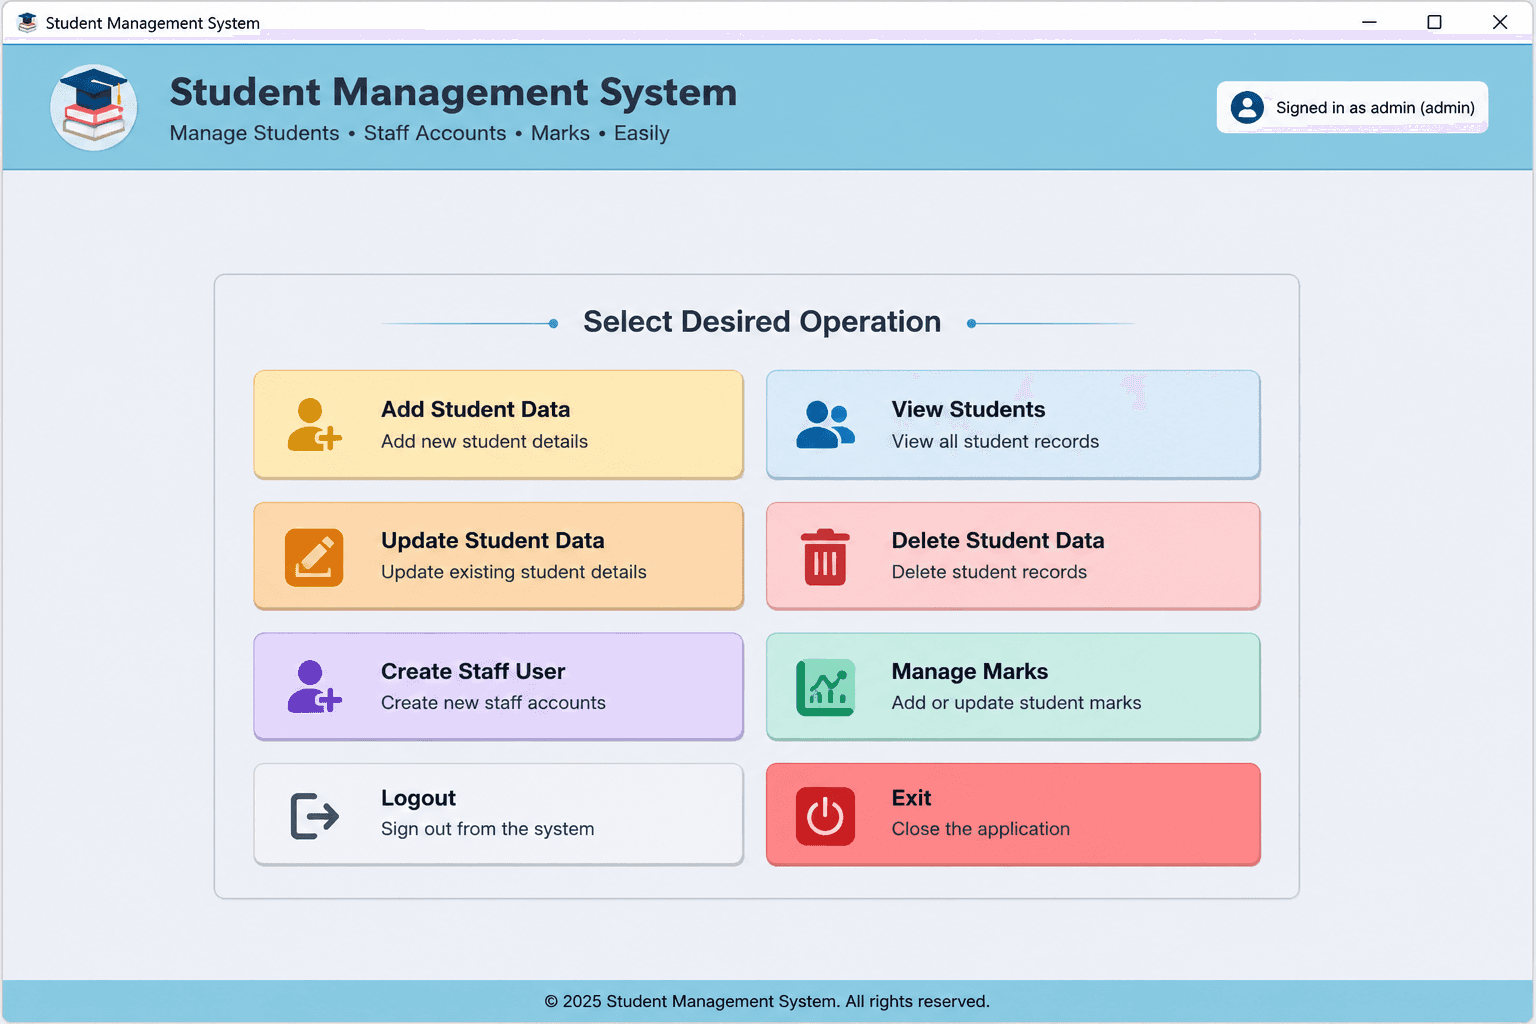Minimize the Student Management System window
Screen dimensions: 1536x1024
[x=1369, y=22]
